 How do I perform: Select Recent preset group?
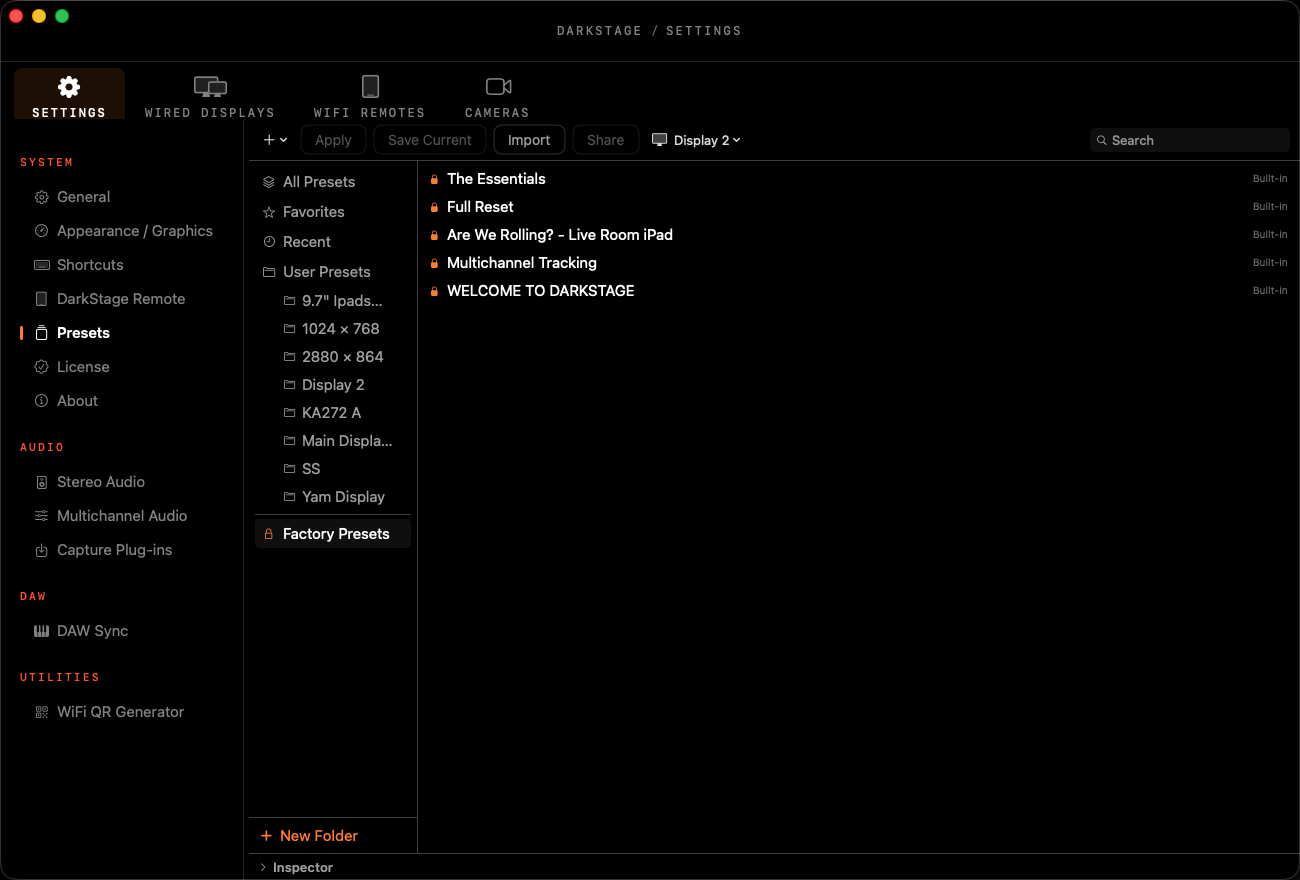333,242
